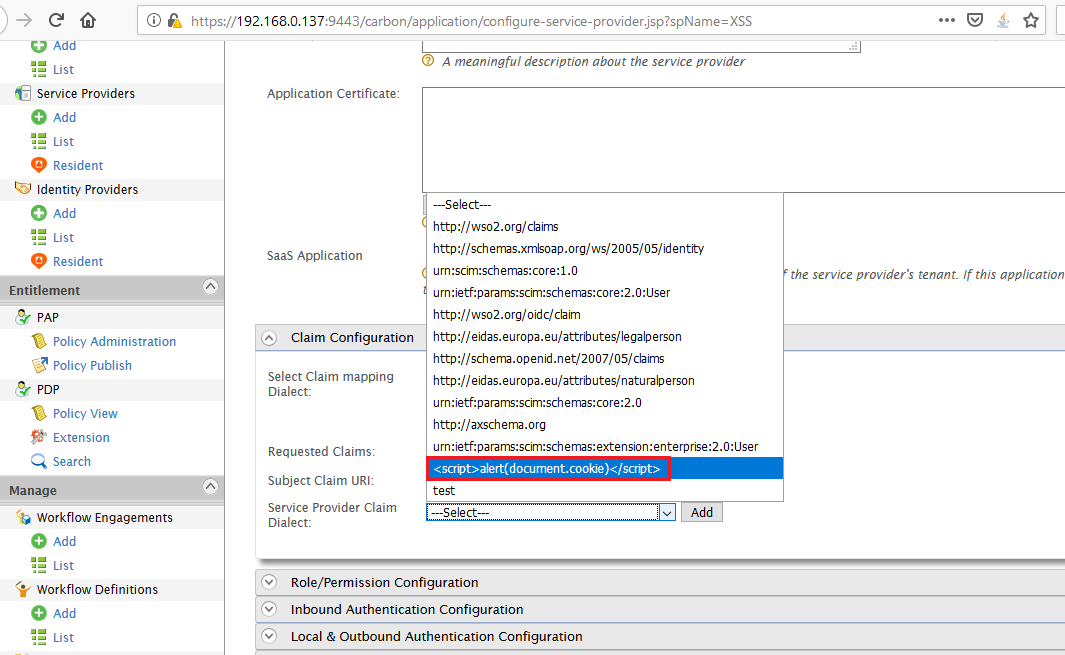Collapse the Entitlement menu section
The width and height of the screenshot is (1065, 655).
[210, 287]
